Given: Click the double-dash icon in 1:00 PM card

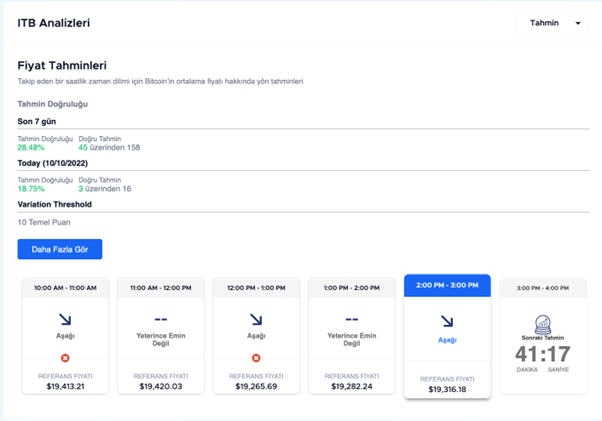Looking at the screenshot, I should coord(351,320).
